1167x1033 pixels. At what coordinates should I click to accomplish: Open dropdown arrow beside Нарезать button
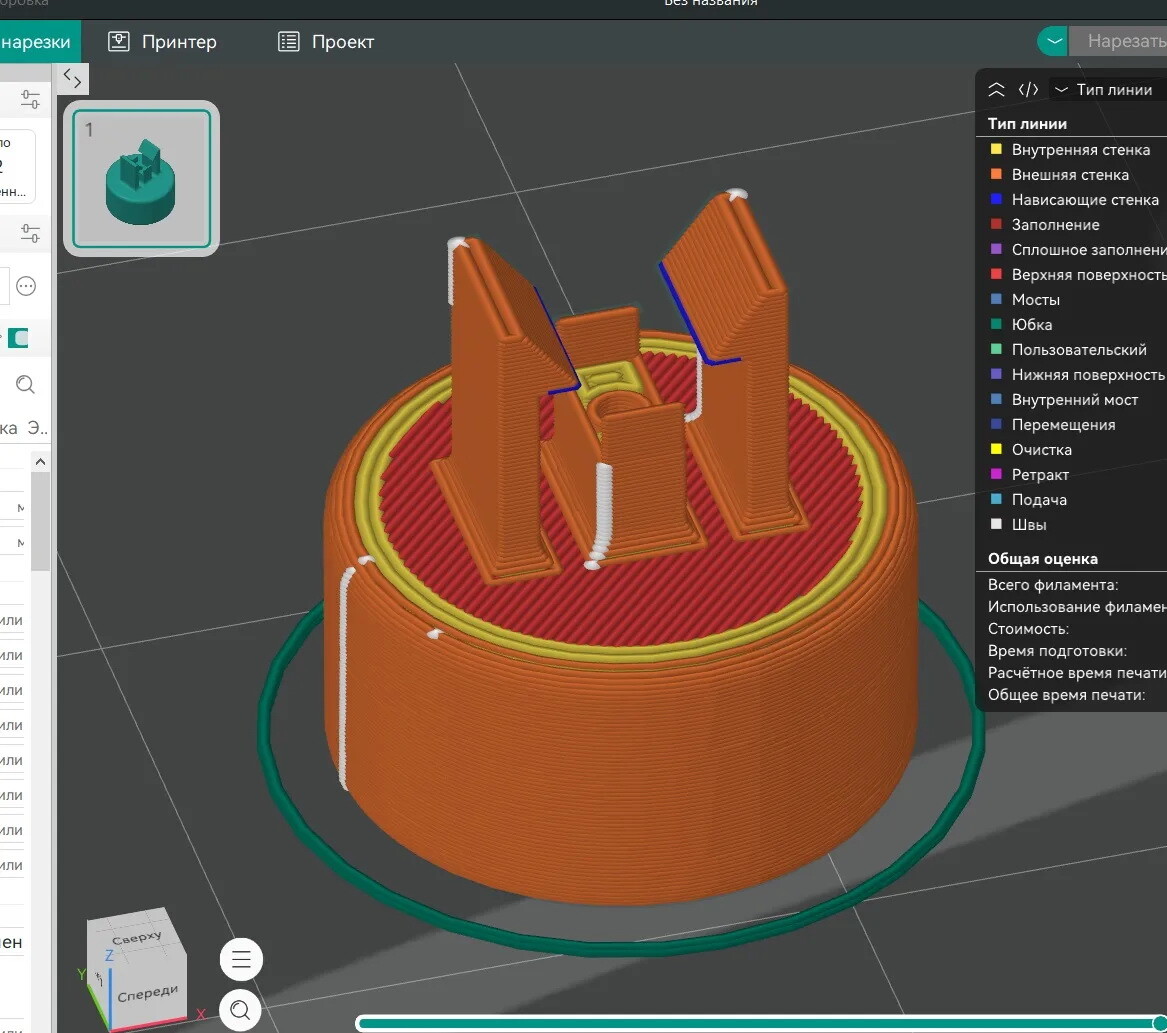(x=1052, y=41)
